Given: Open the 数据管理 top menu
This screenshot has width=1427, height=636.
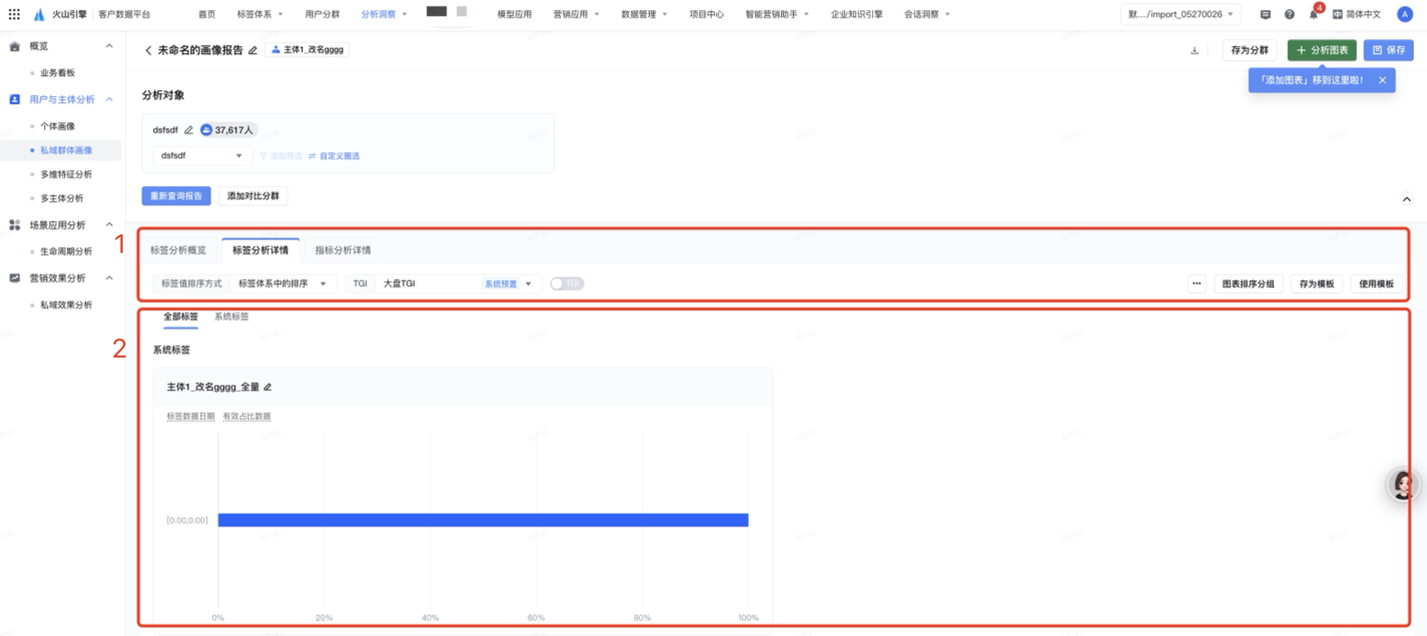Looking at the screenshot, I should tap(644, 14).
